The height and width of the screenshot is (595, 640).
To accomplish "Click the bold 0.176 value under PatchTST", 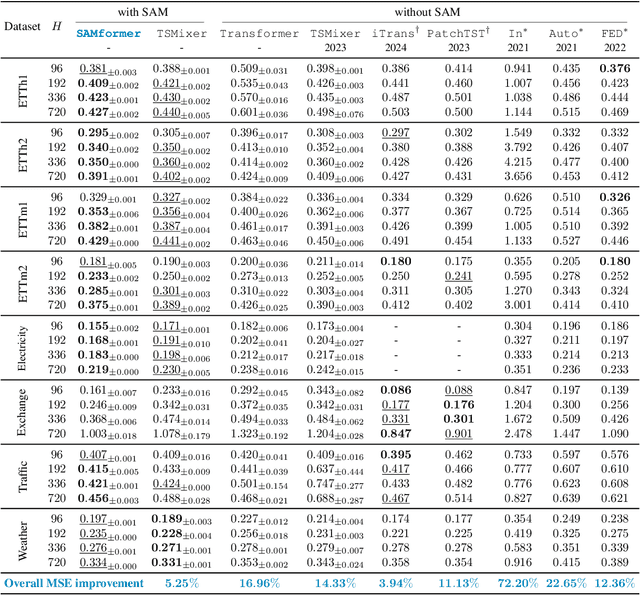I will point(459,405).
